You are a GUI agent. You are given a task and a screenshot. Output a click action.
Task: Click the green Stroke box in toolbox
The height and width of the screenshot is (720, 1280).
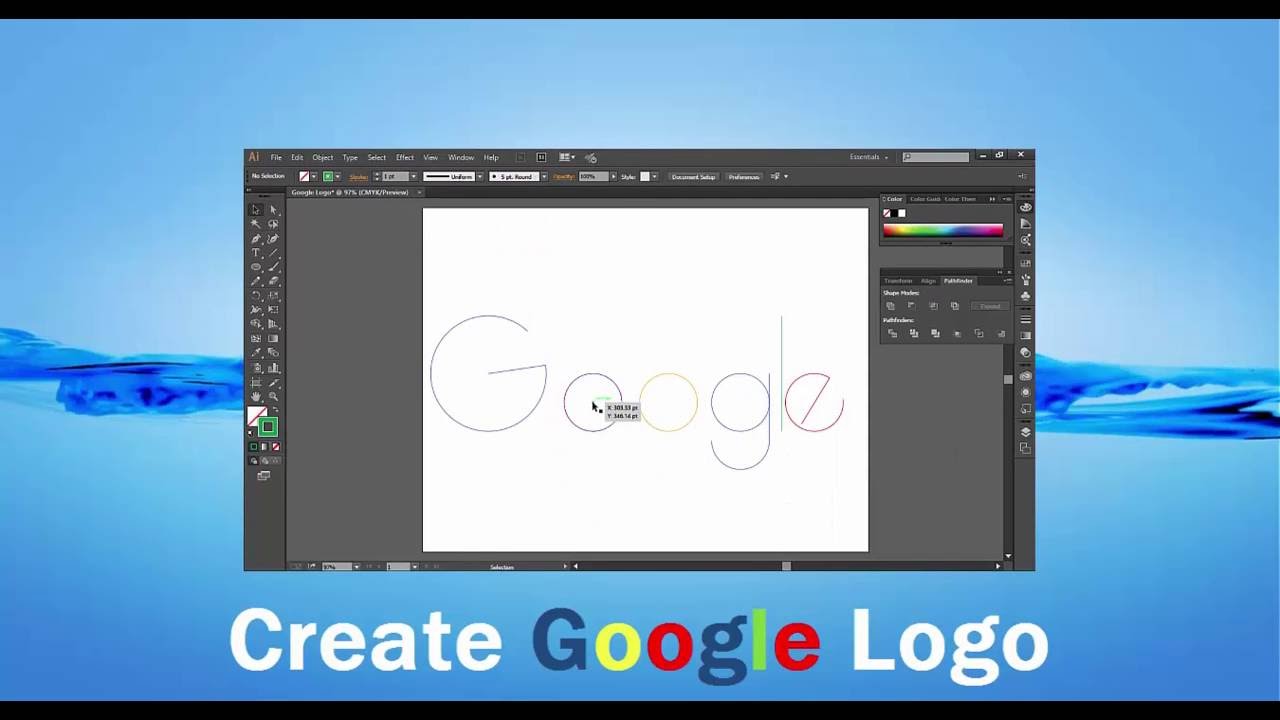[x=268, y=427]
